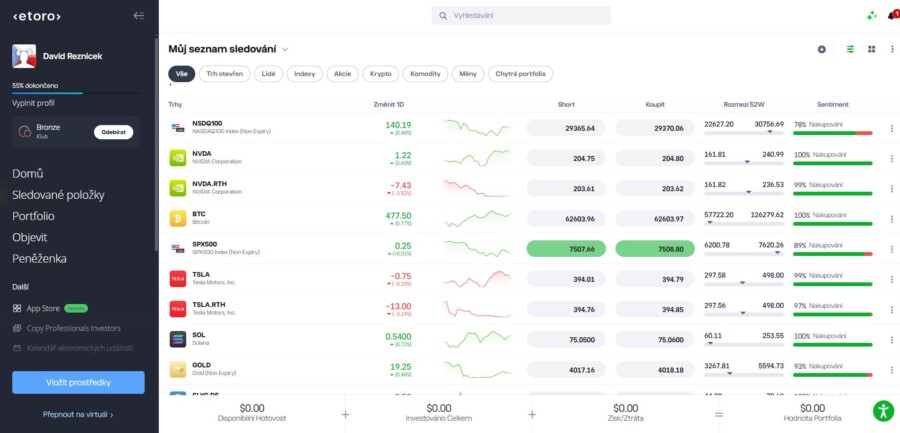The image size is (900, 433).
Task: Open the SOL row options menu
Action: coord(891,339)
